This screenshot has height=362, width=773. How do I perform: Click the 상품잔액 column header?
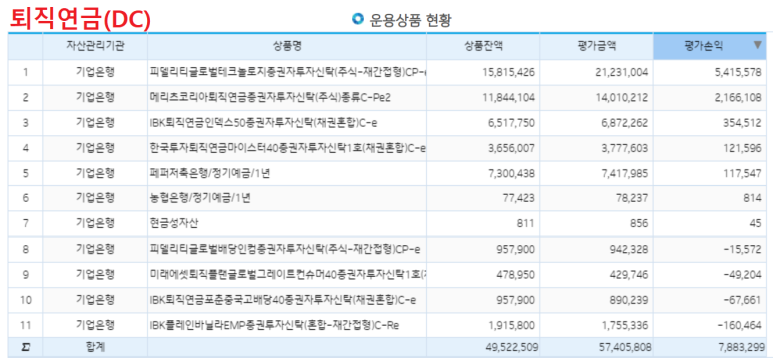pyautogui.click(x=483, y=46)
